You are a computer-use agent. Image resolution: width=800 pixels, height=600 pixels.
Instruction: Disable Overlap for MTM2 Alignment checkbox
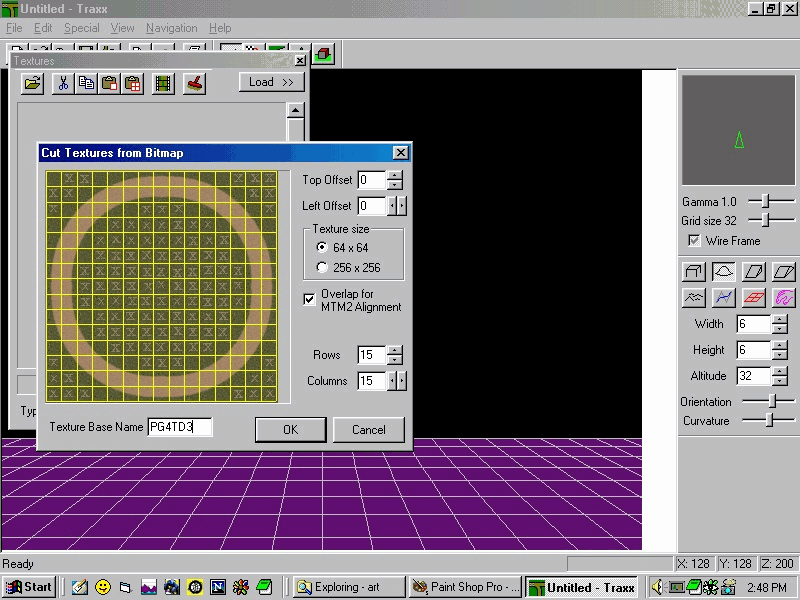tap(310, 299)
